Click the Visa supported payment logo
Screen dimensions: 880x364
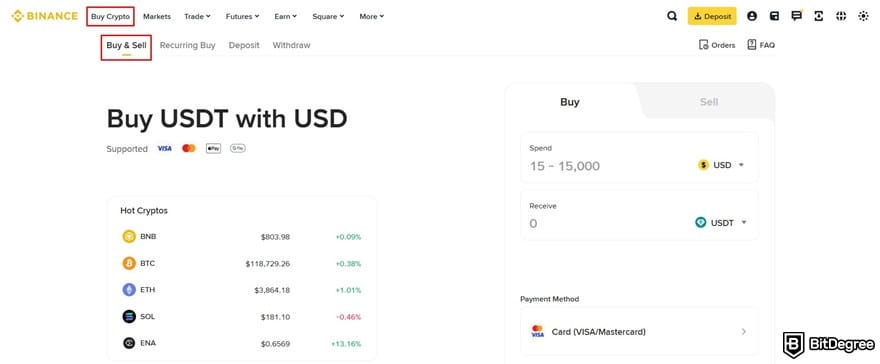[164, 149]
